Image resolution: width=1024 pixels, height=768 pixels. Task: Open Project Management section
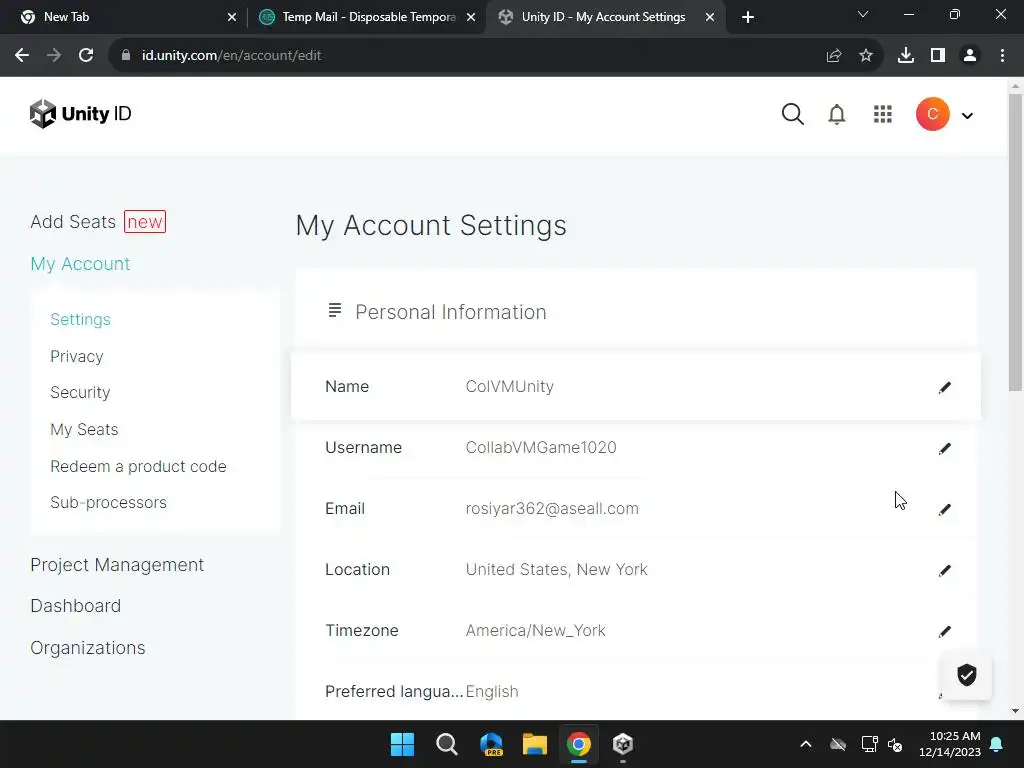(117, 565)
